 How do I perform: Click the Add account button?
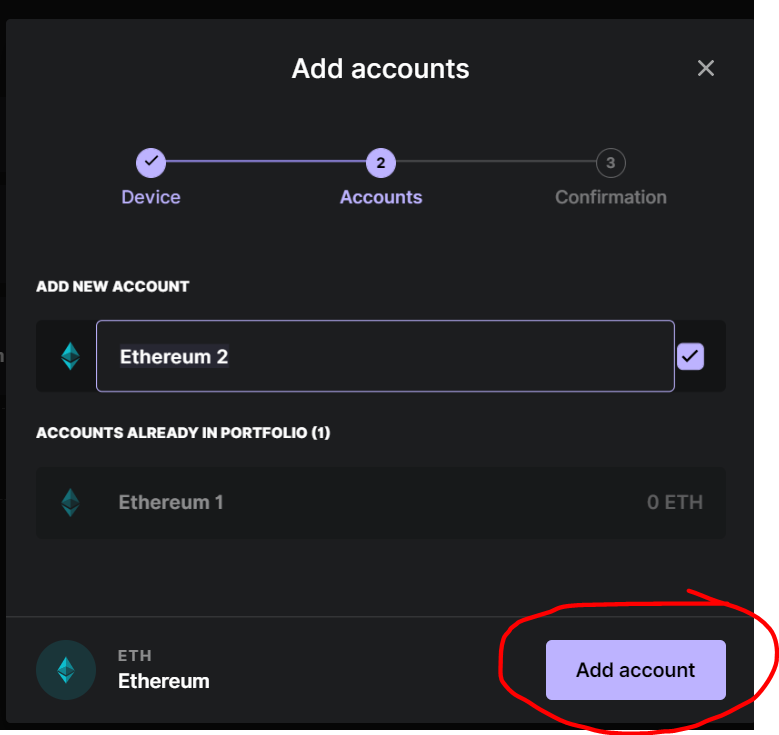pos(635,669)
